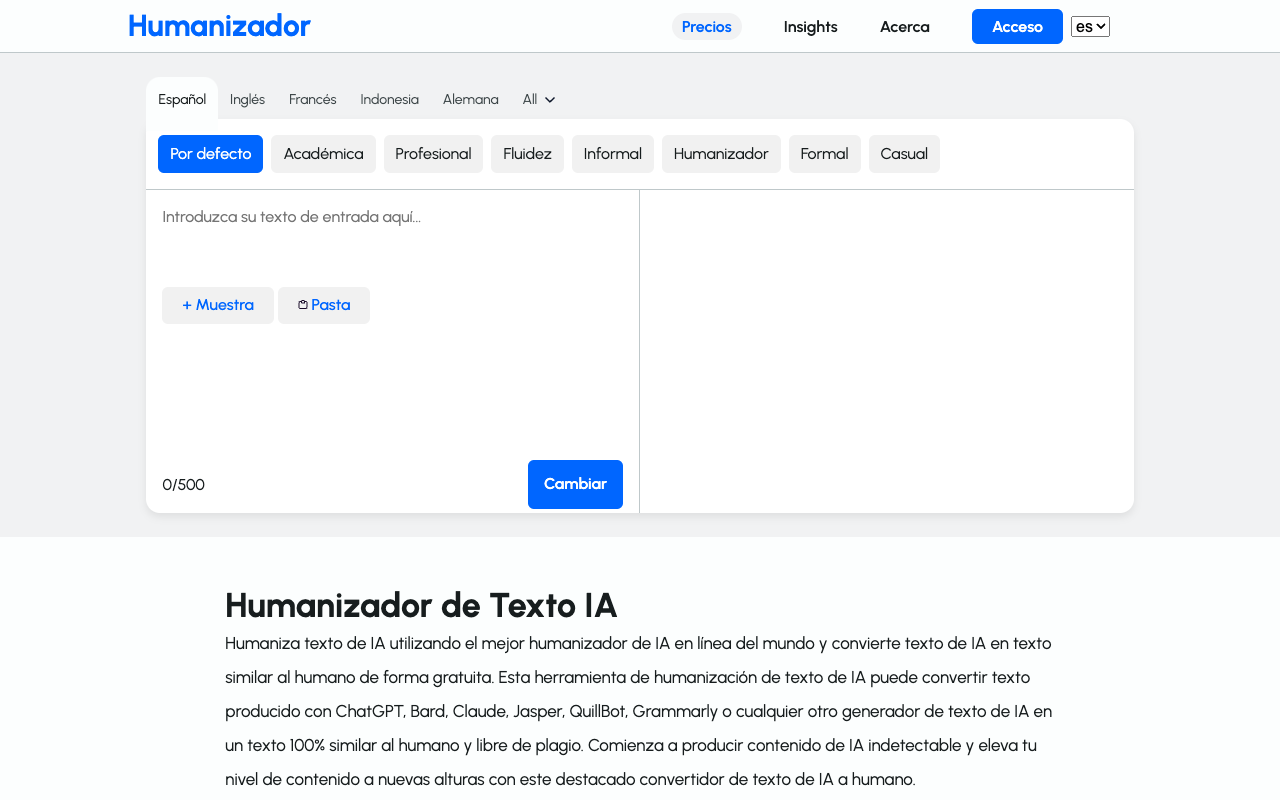Select the Por defecto mode
Image resolution: width=1280 pixels, height=800 pixels.
[210, 154]
